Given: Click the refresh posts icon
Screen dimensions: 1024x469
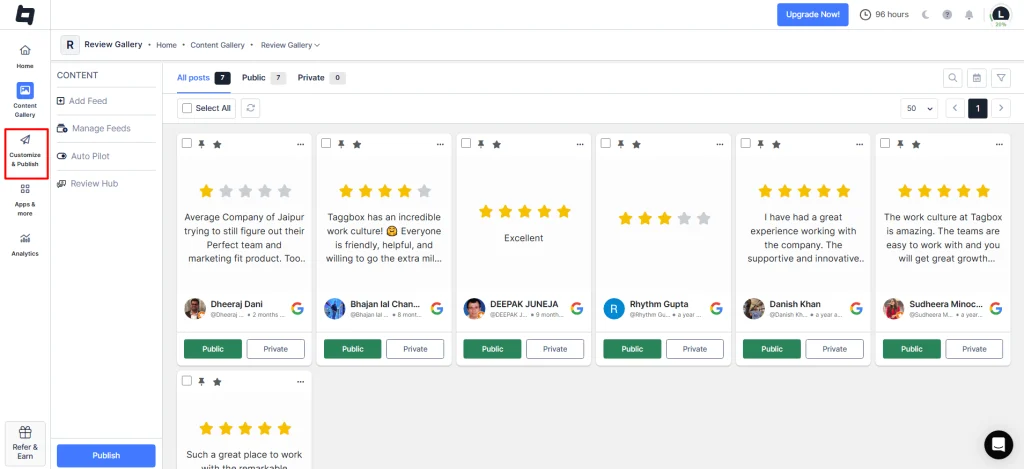Looking at the screenshot, I should (x=250, y=108).
